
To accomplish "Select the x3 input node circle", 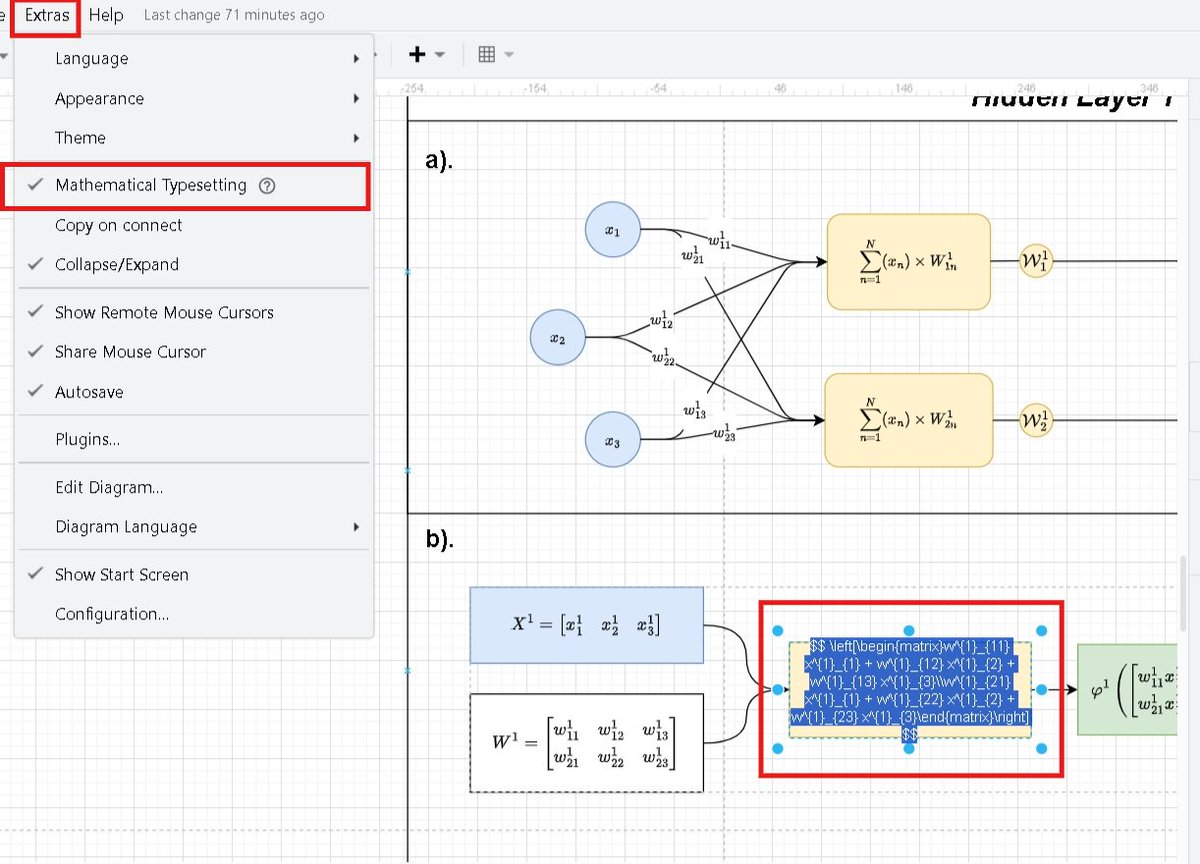I will (x=612, y=440).
